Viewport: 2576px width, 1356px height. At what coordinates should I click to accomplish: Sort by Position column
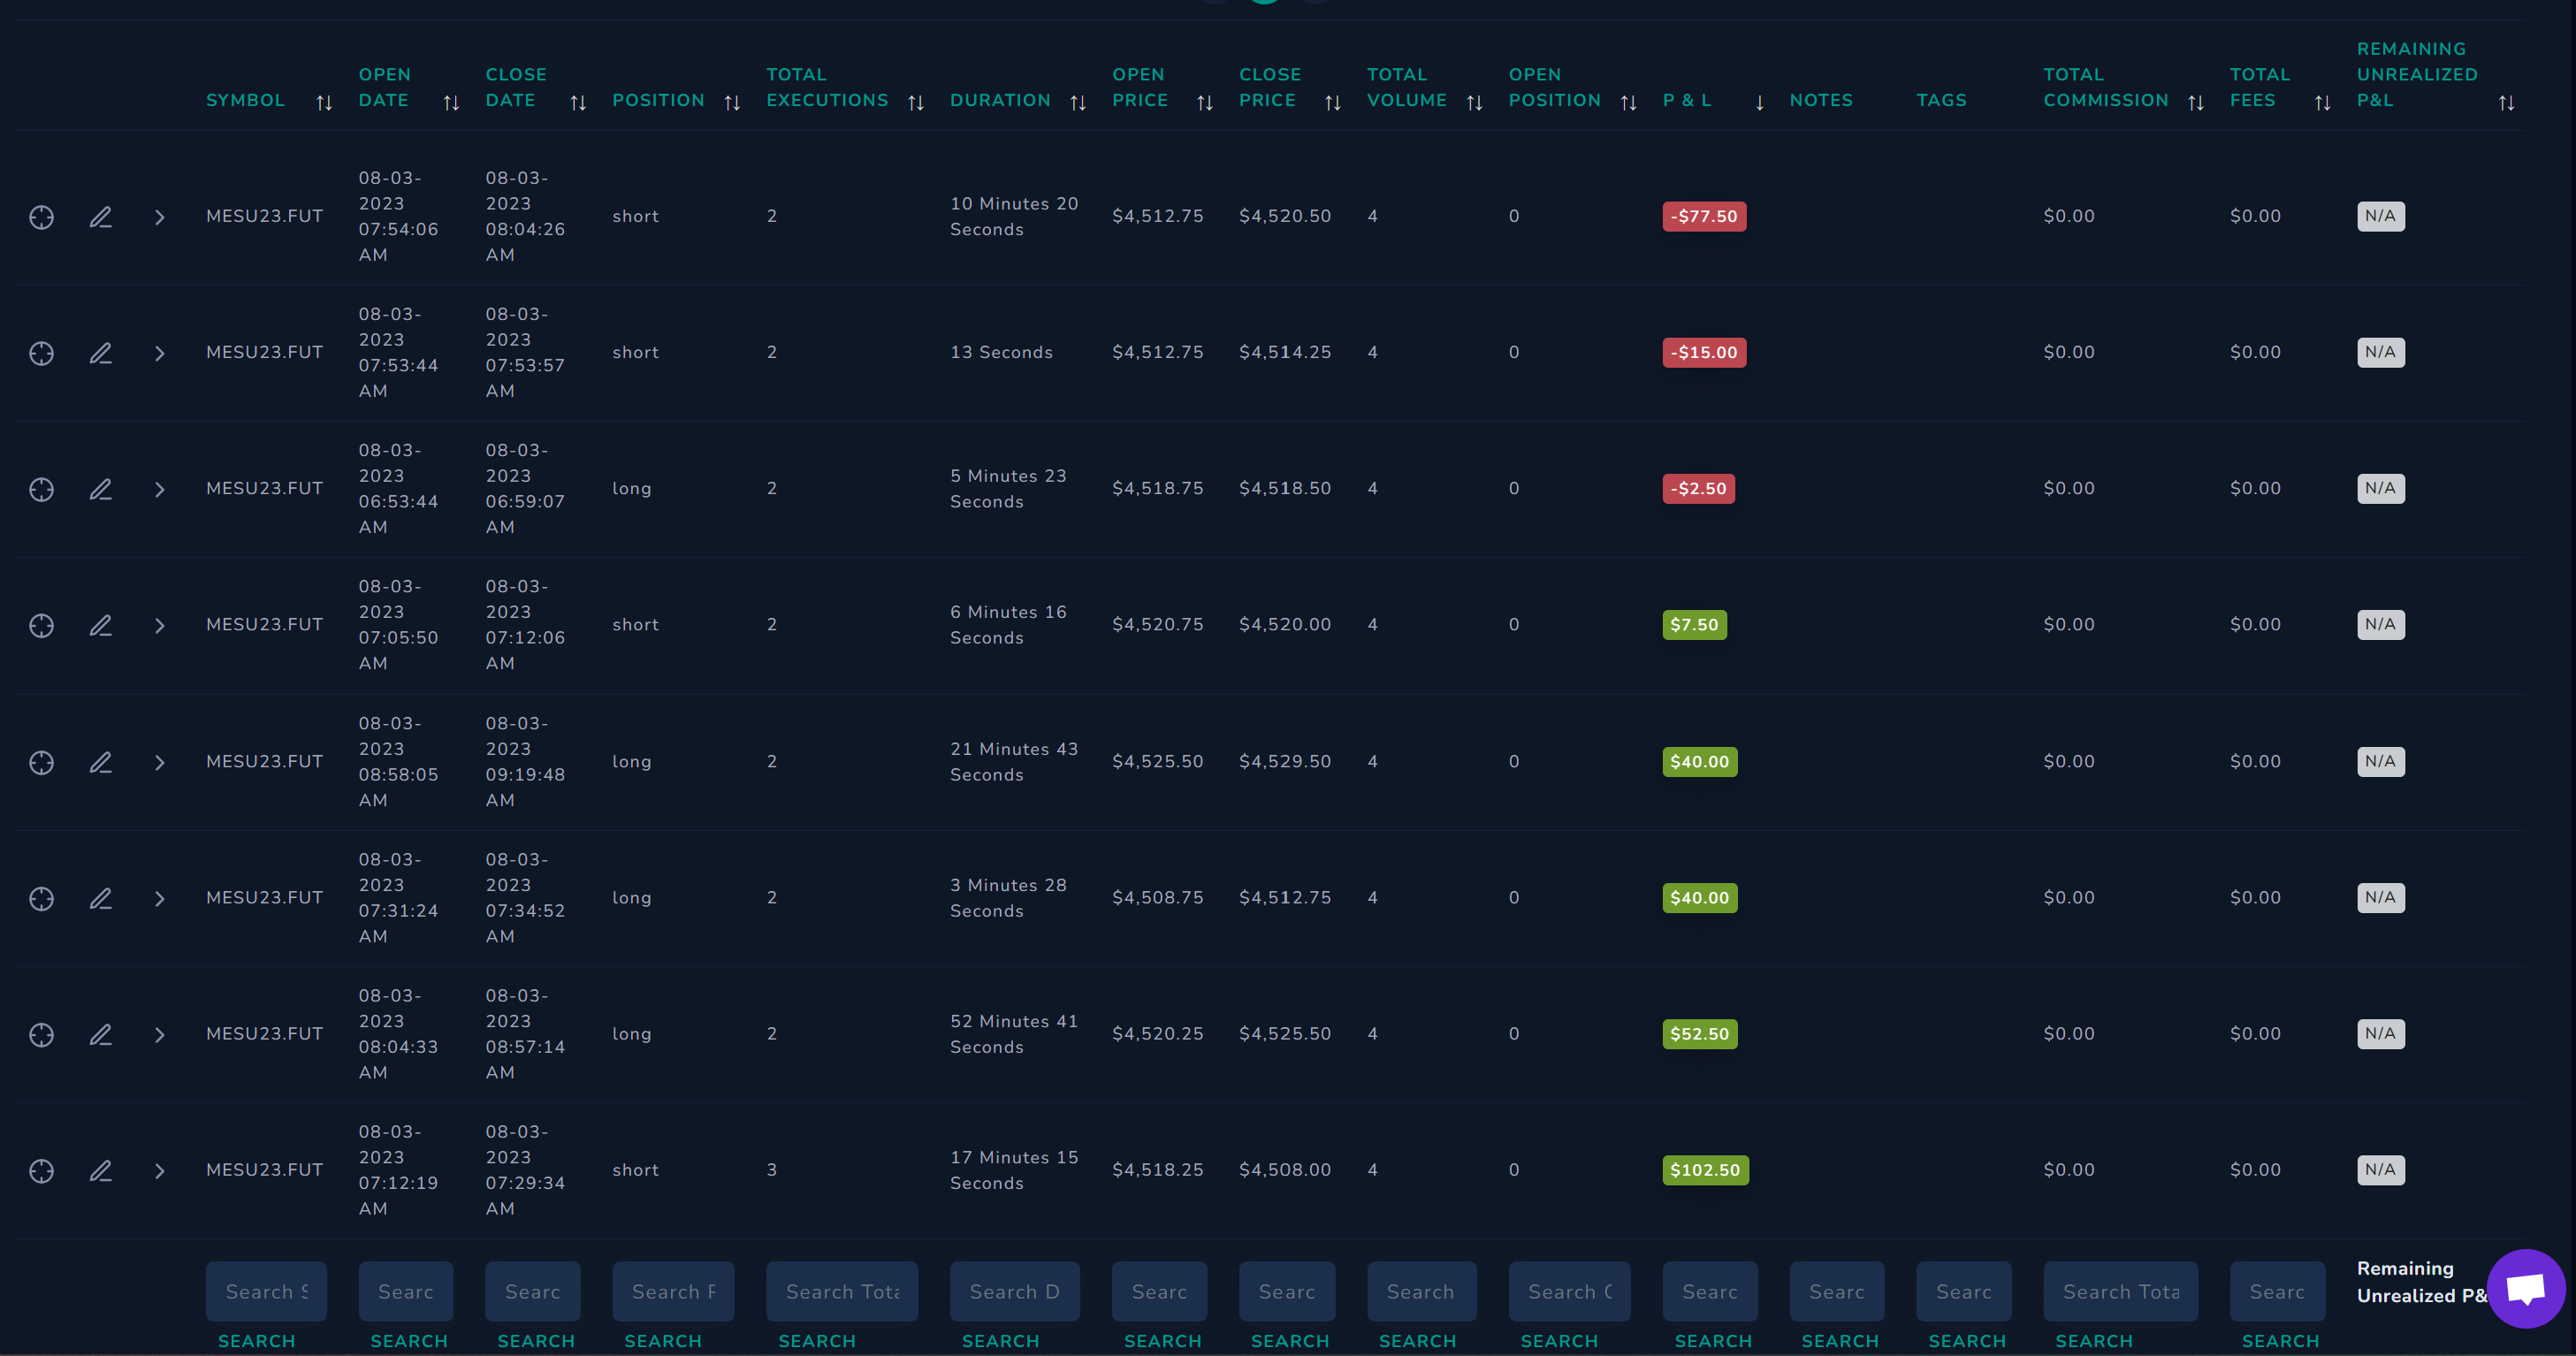tap(732, 102)
